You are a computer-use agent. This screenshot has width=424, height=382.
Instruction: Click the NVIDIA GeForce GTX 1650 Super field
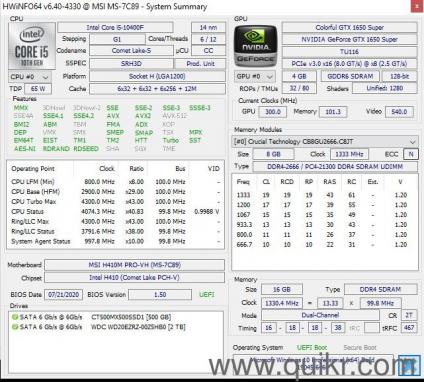click(350, 39)
